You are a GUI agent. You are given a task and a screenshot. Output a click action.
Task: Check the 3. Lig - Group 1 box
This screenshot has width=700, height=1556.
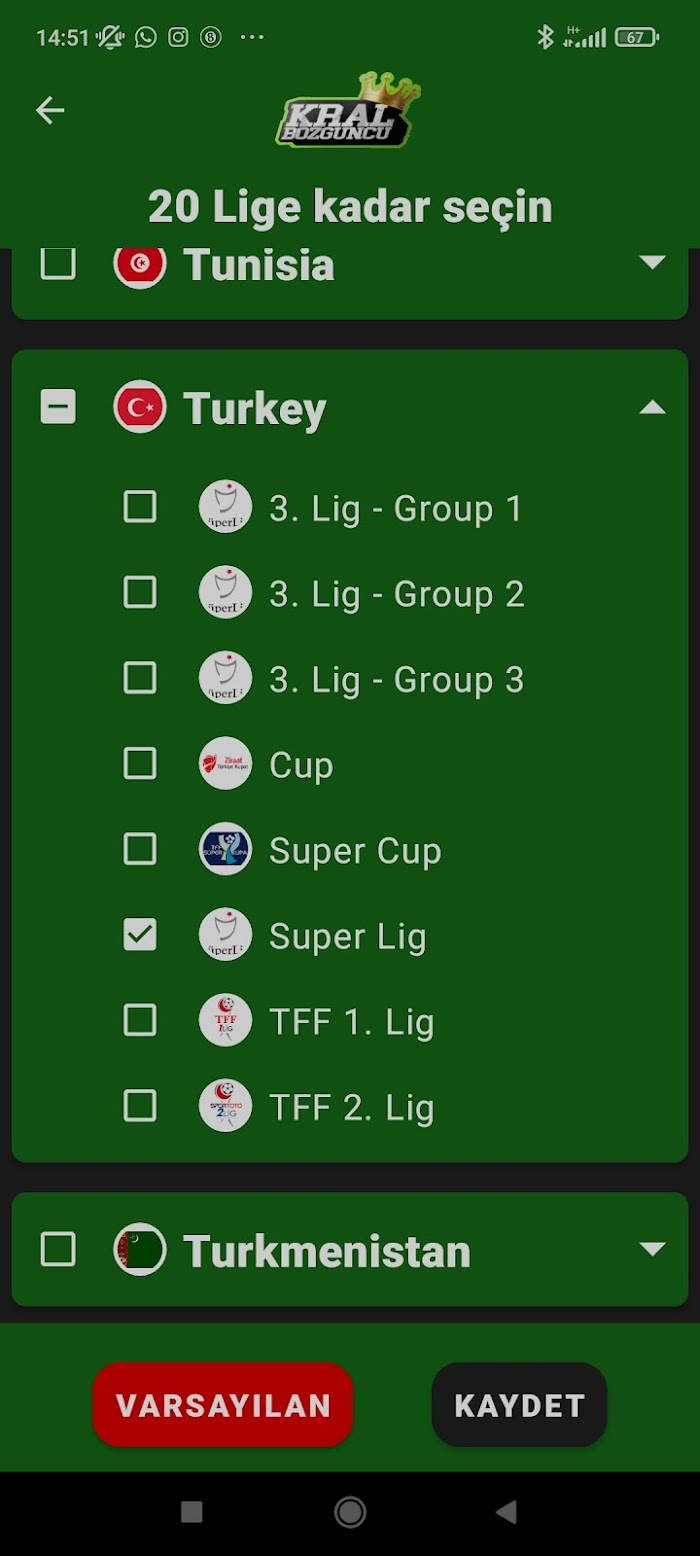click(x=140, y=507)
